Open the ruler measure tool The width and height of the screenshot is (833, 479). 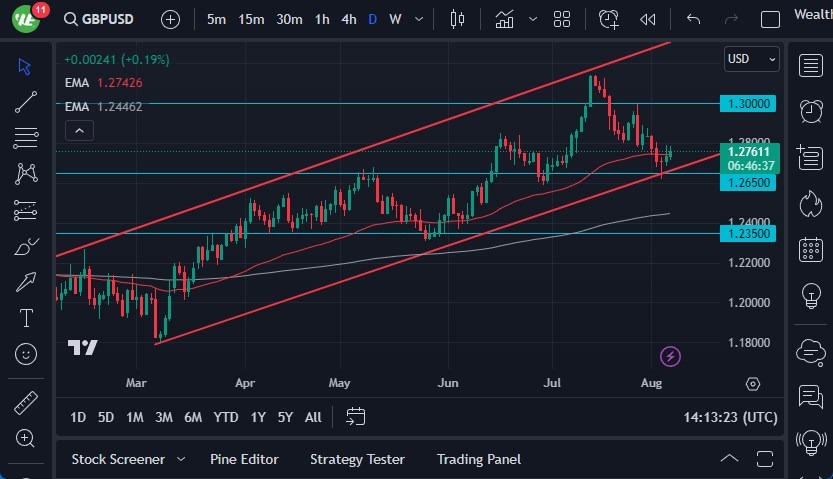(x=26, y=403)
